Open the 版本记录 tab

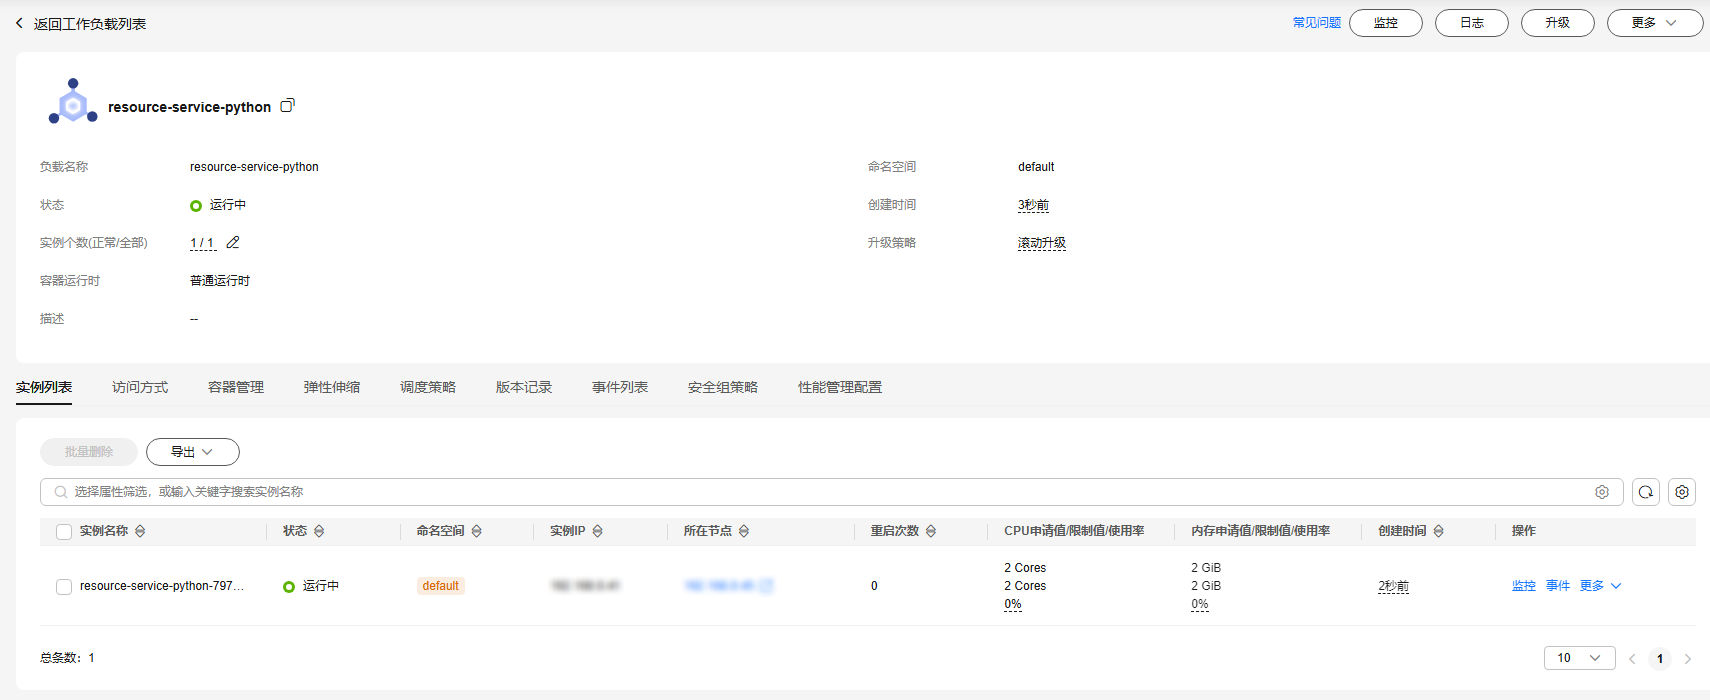click(524, 387)
